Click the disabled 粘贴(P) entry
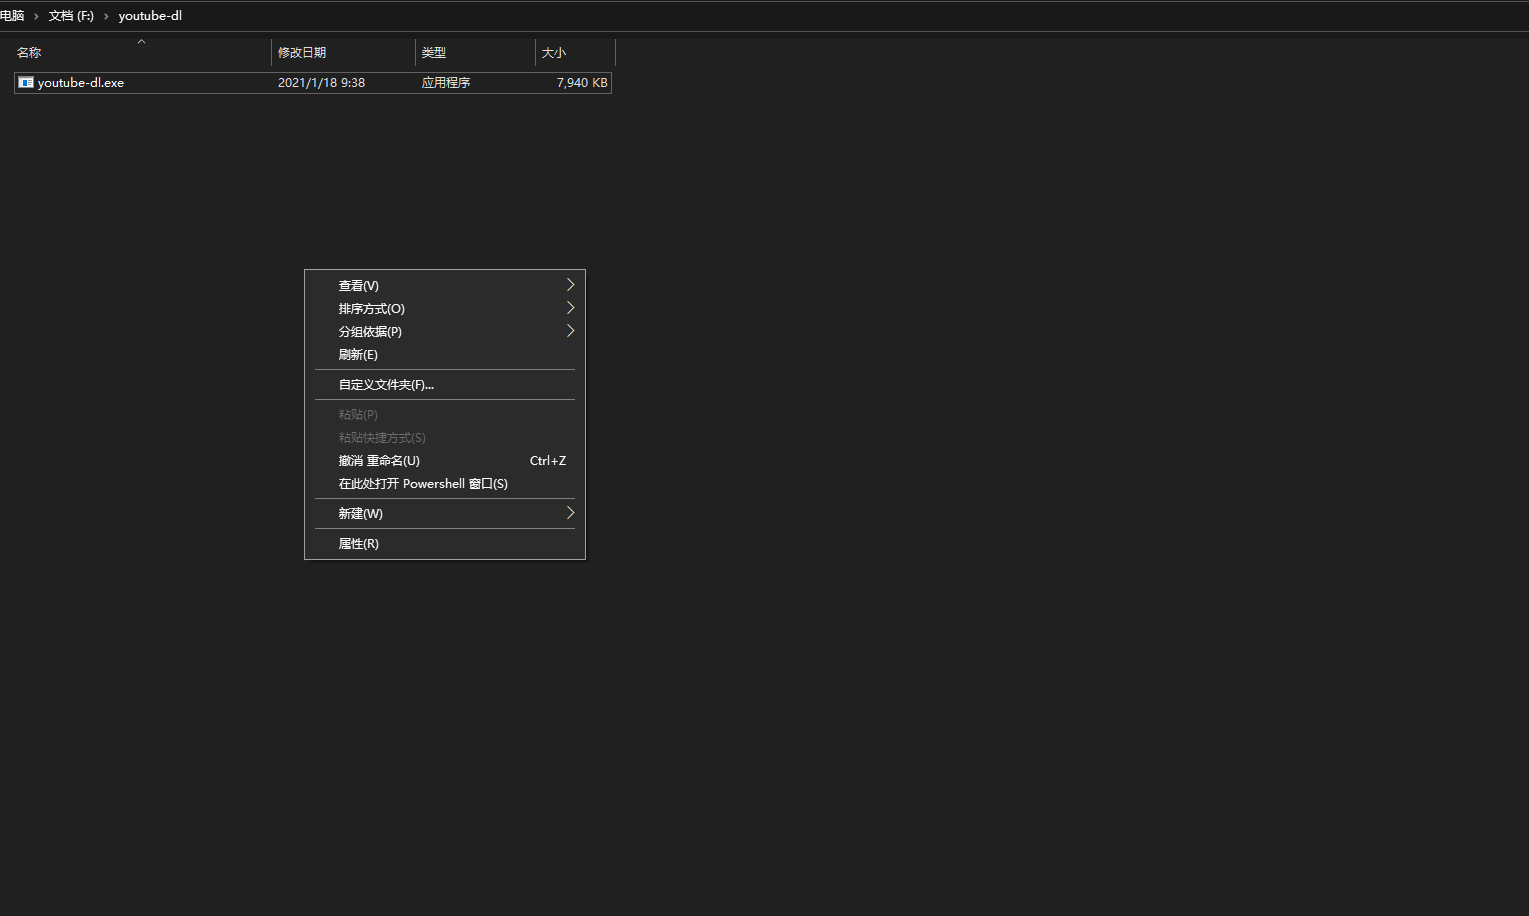The width and height of the screenshot is (1529, 916). click(x=444, y=415)
